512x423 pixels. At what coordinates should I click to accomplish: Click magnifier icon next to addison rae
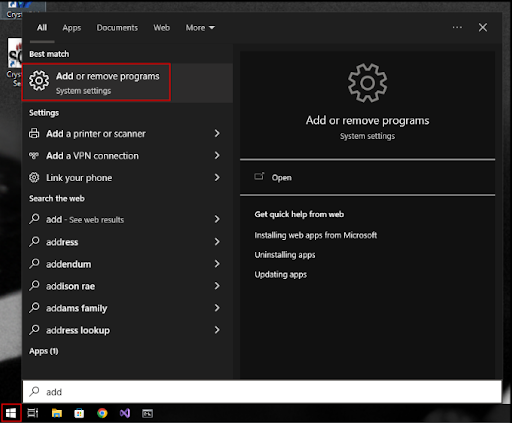(x=34, y=285)
